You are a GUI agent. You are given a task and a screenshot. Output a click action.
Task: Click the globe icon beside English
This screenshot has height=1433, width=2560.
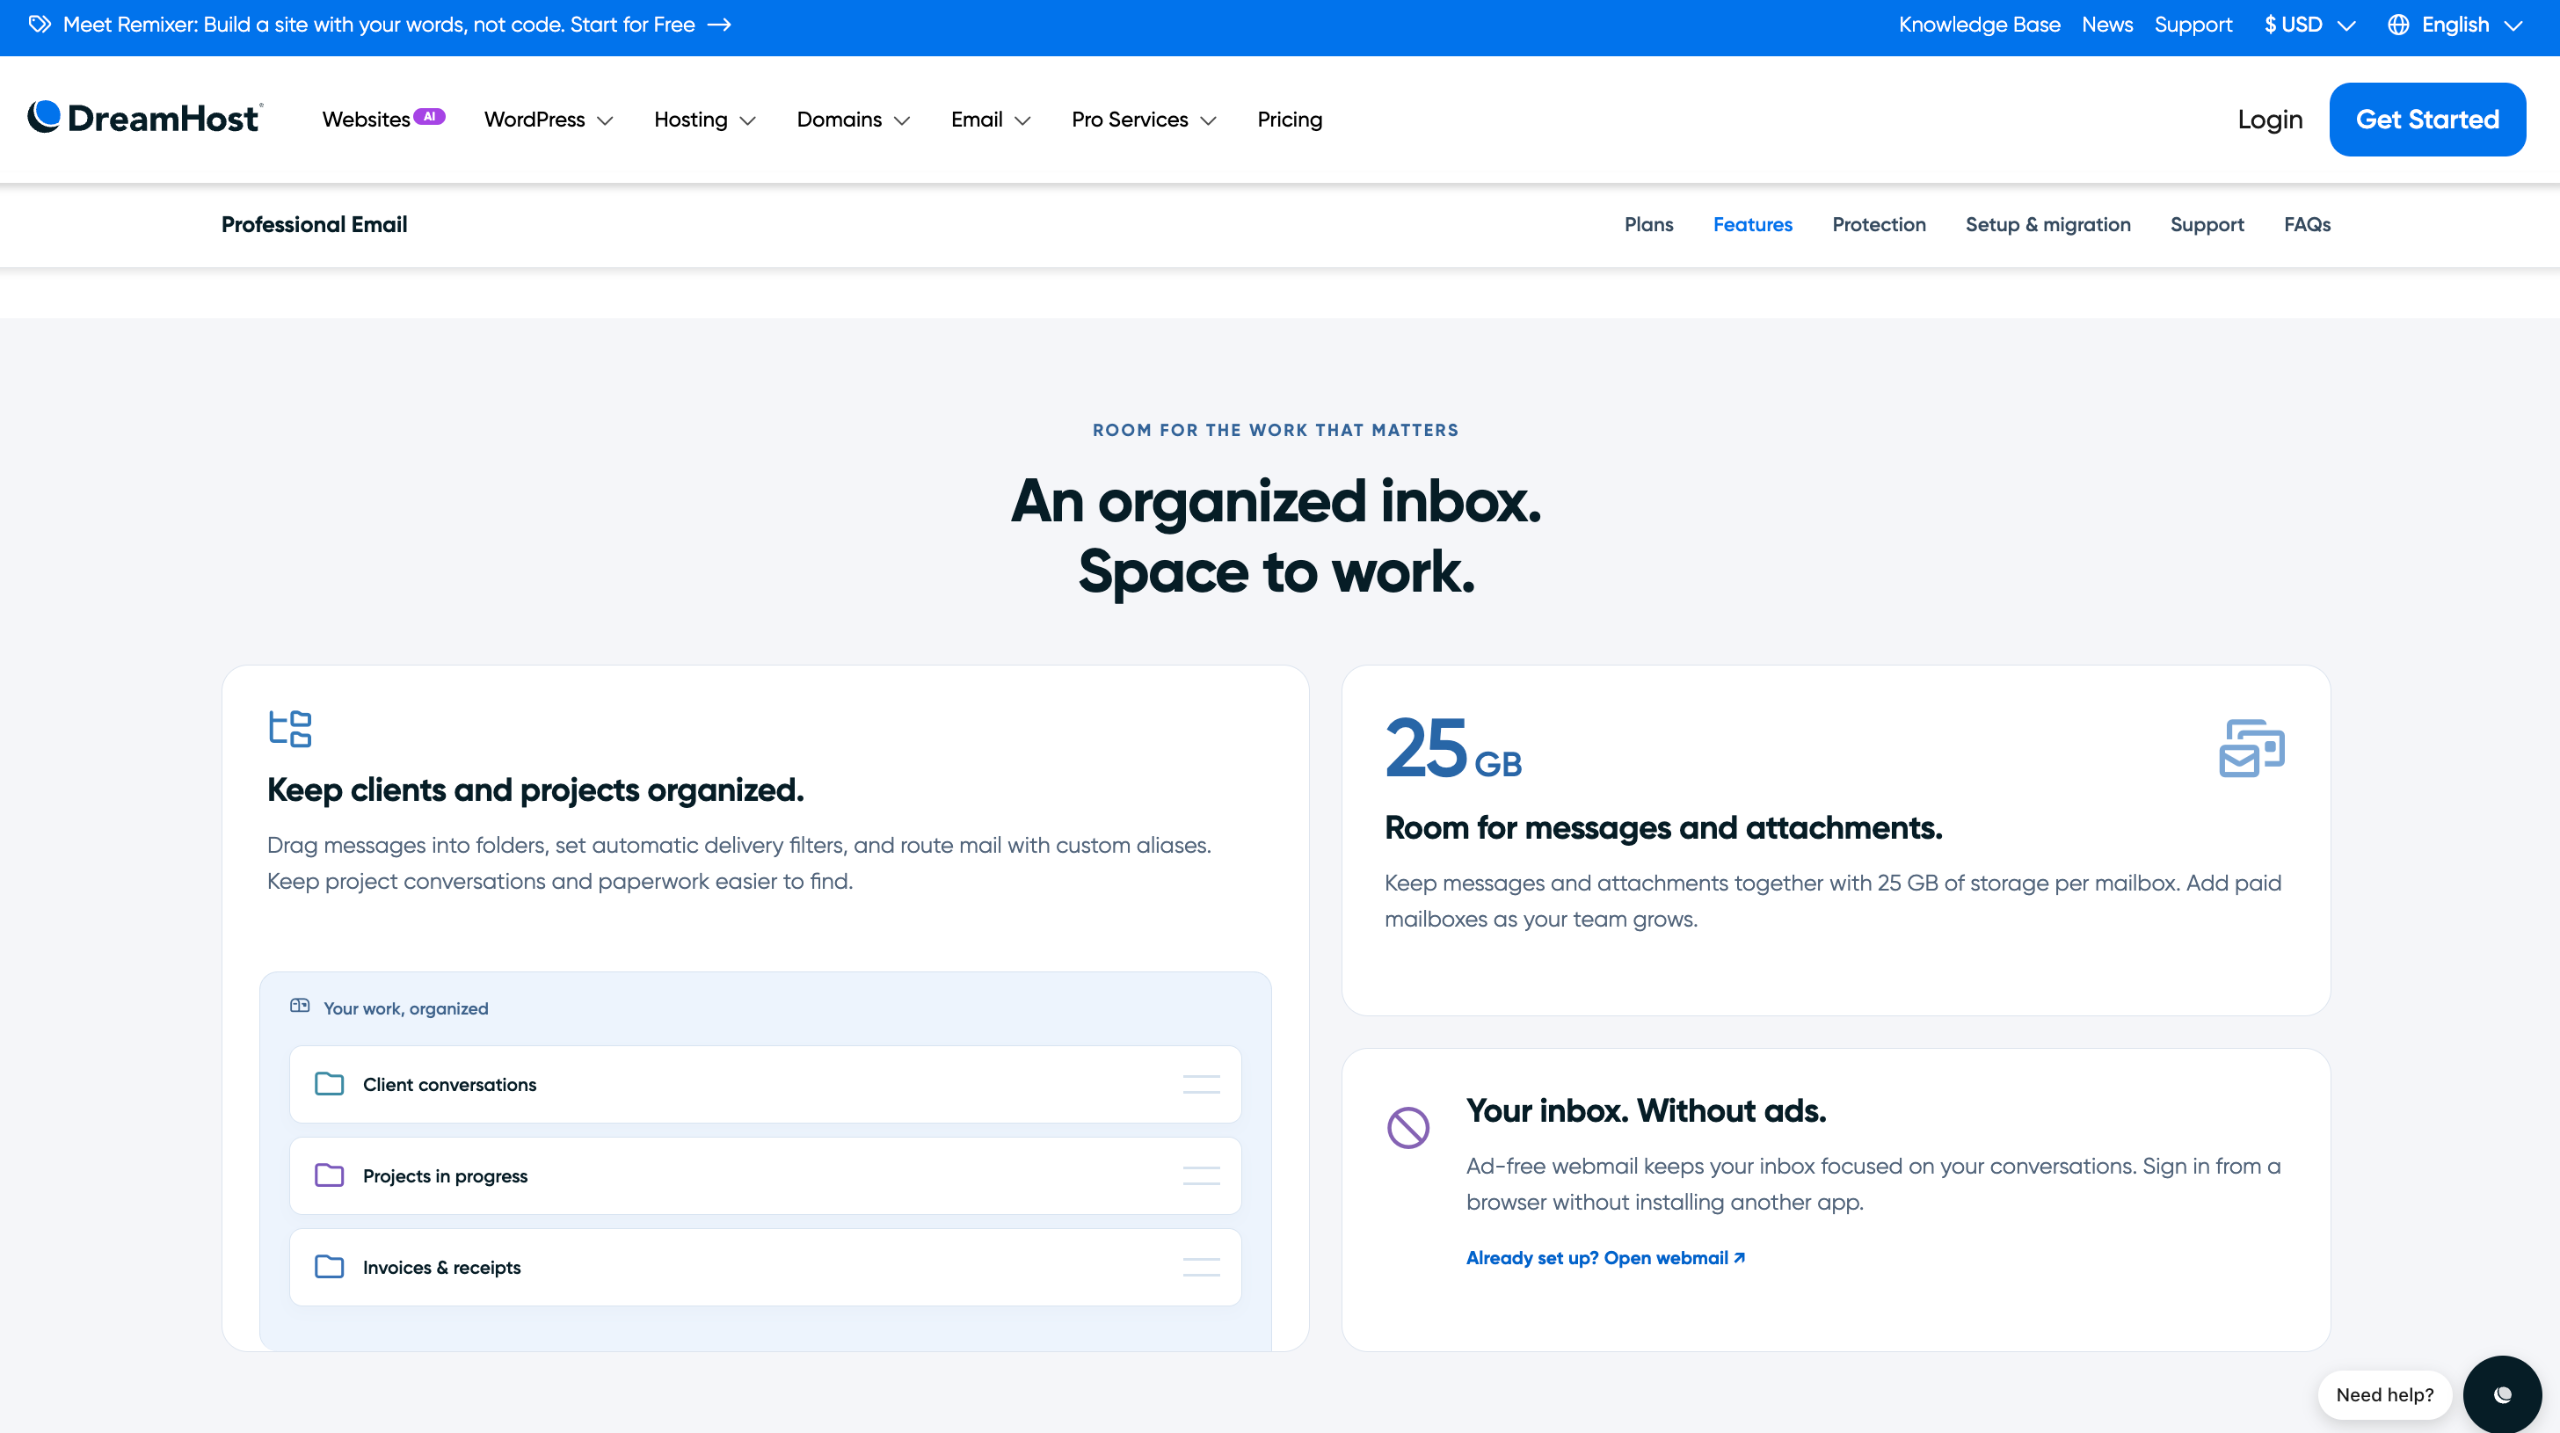2398,24
